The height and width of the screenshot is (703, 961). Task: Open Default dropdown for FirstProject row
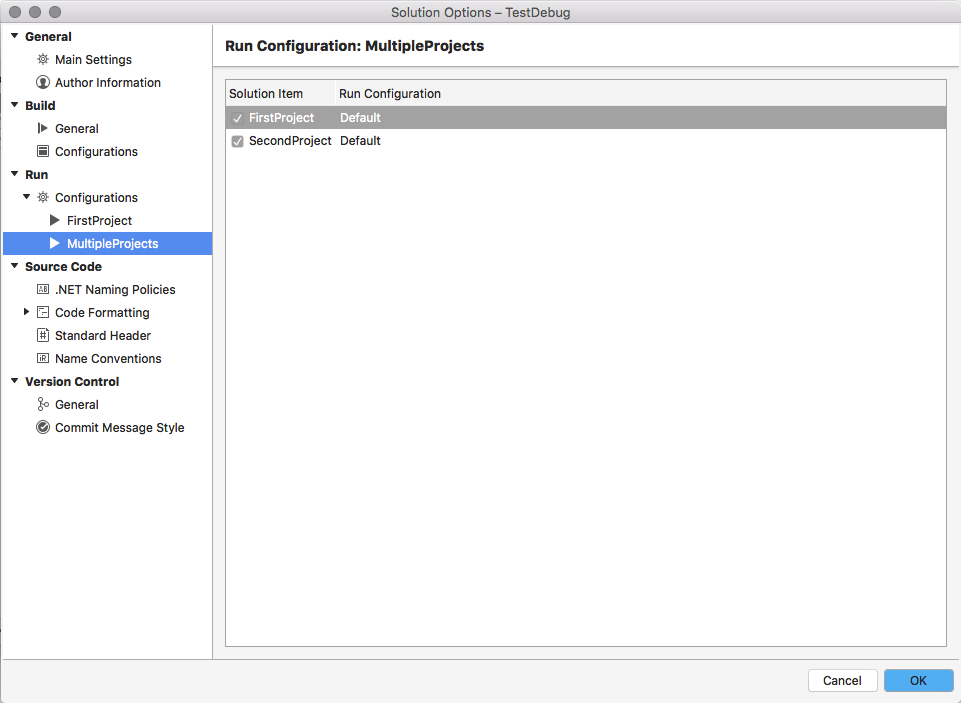(360, 118)
